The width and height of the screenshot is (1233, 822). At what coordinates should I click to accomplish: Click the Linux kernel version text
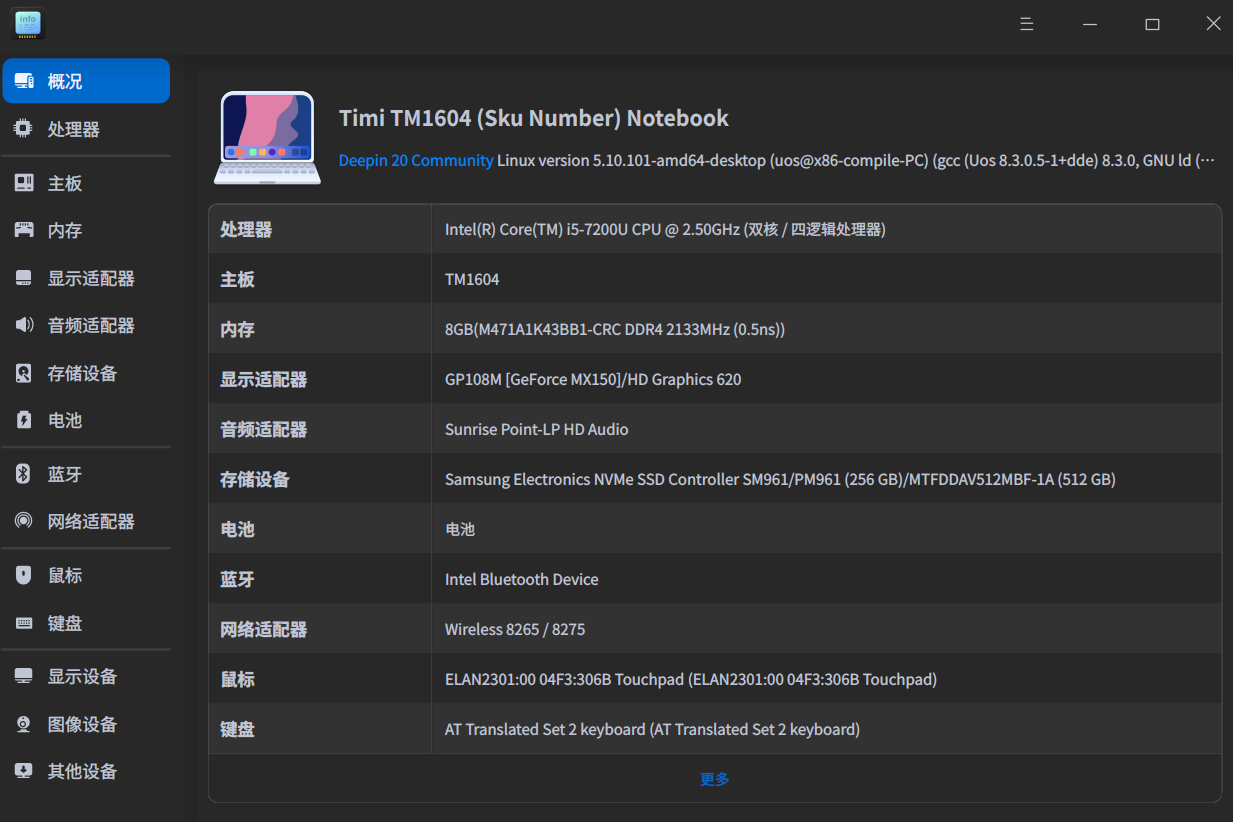coord(856,160)
